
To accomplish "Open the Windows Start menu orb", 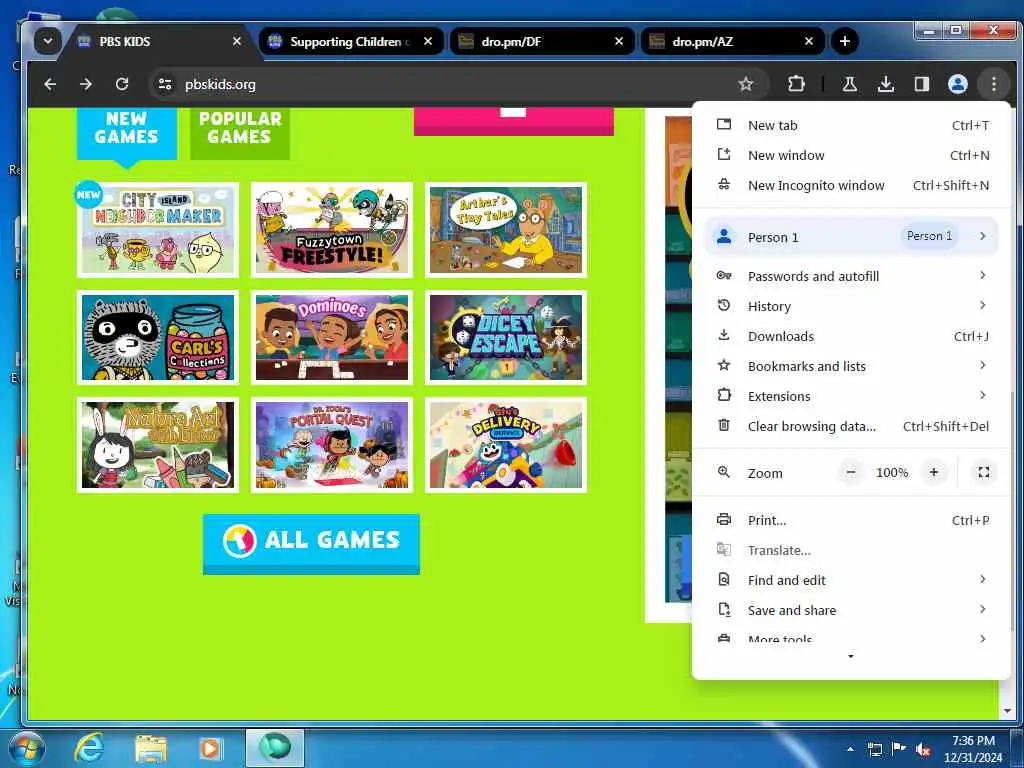I will pos(26,748).
